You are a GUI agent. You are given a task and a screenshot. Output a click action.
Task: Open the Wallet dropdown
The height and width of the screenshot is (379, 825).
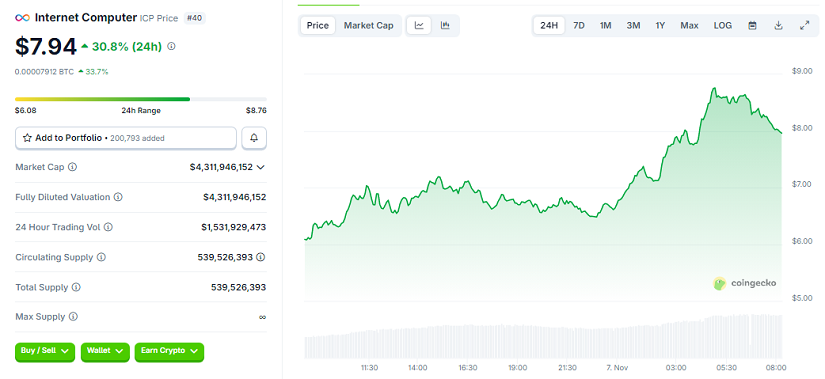pos(105,351)
